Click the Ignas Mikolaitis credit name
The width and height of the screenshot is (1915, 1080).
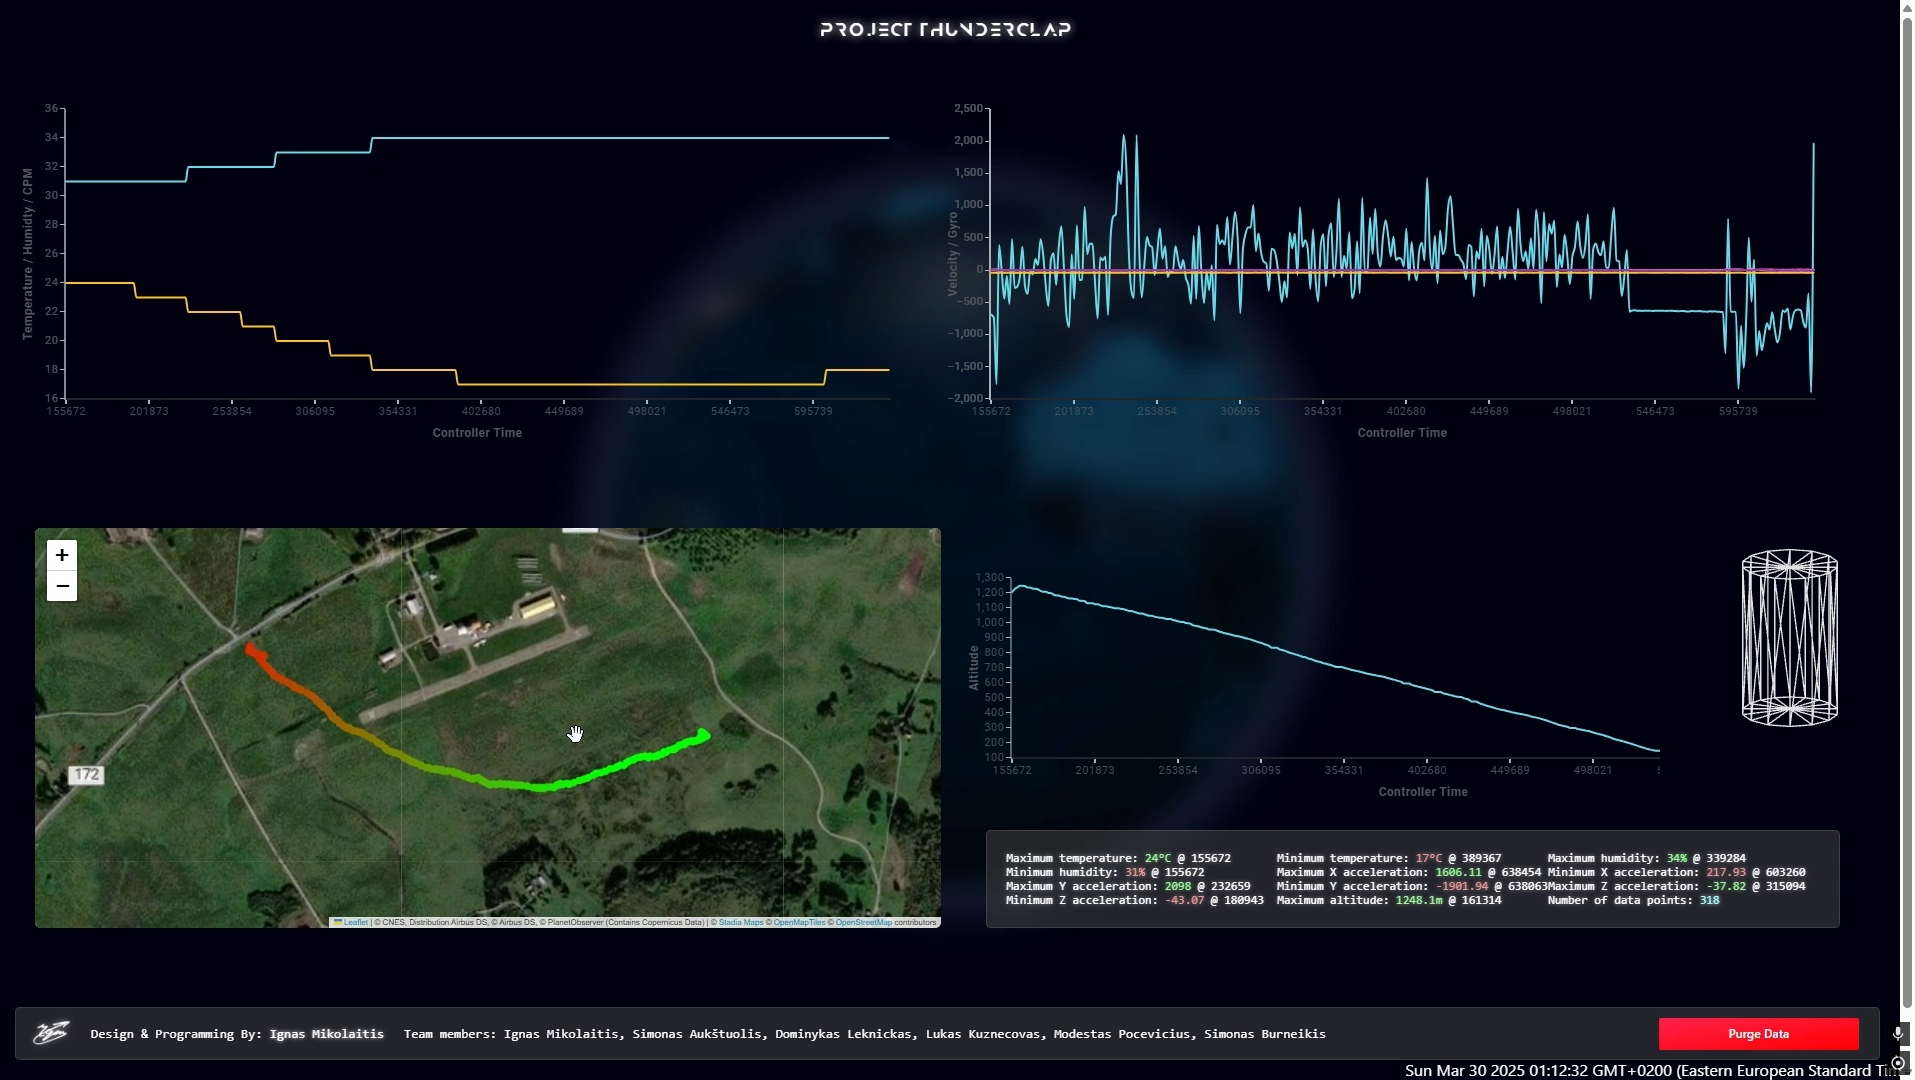coord(326,1034)
